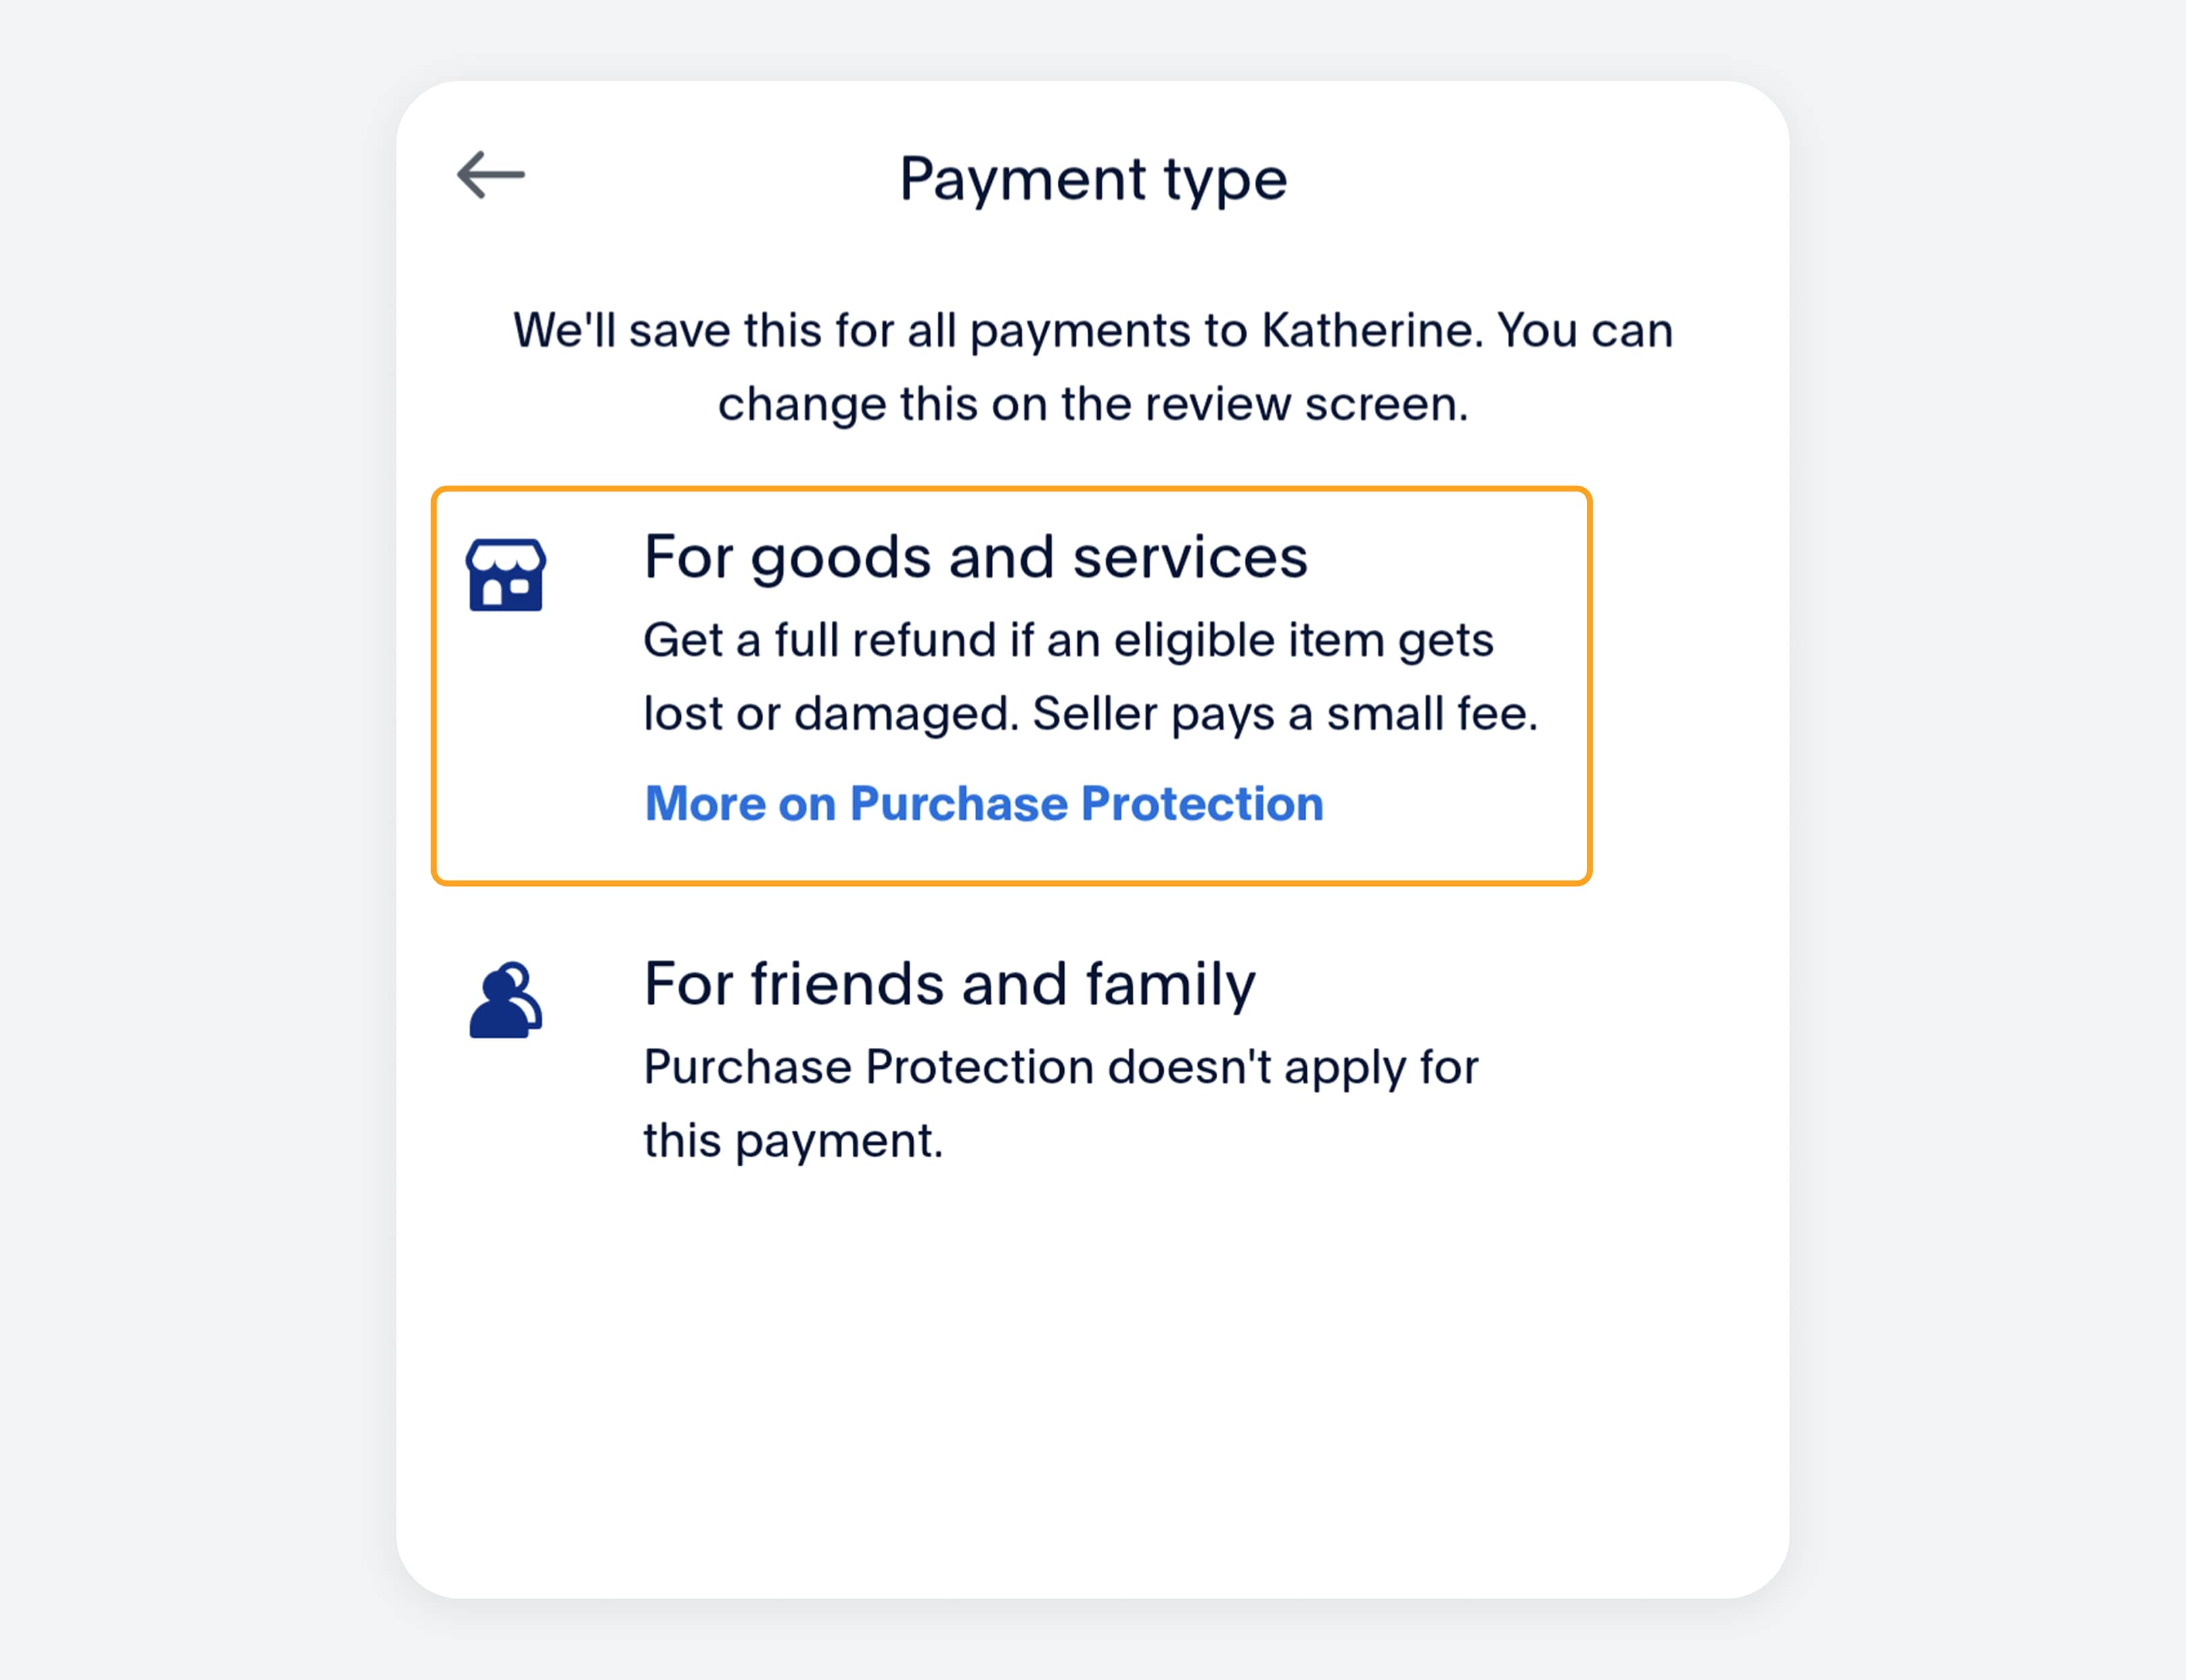Open the "More on Purchase Protection" link
The width and height of the screenshot is (2186, 1680).
[984, 804]
